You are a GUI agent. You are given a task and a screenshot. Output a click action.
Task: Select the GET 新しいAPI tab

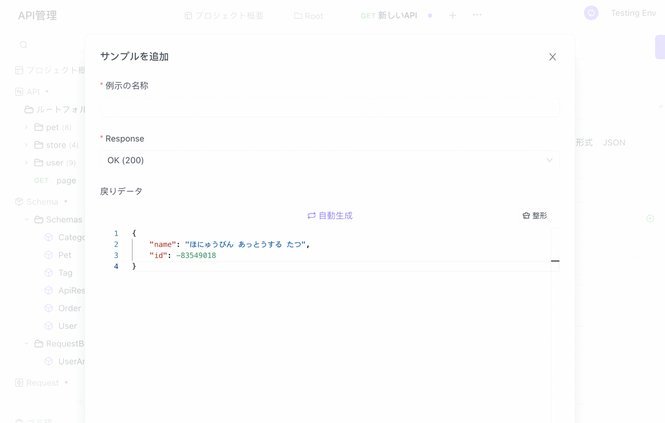click(389, 16)
